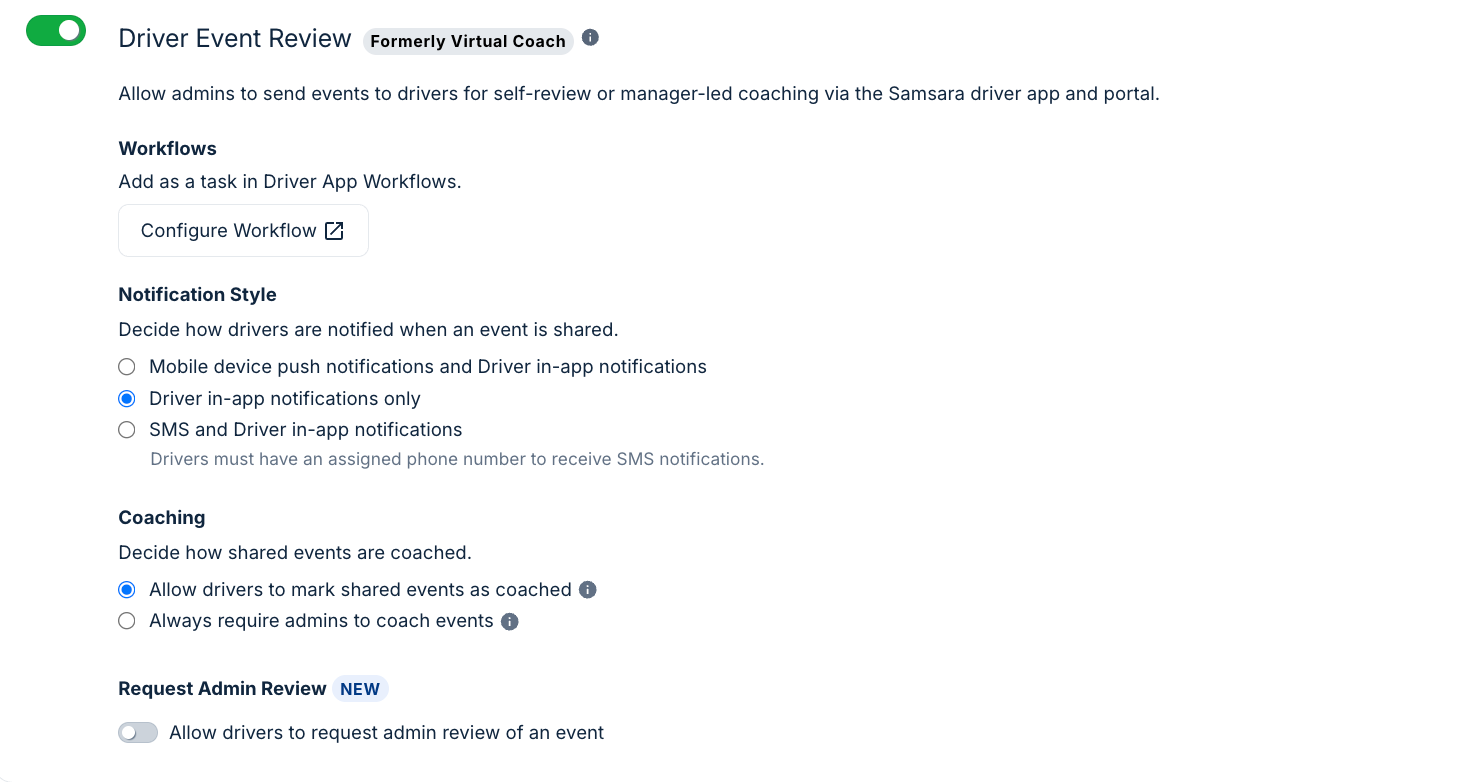
Task: Click the info icon next to mark events as coached
Action: 587,589
